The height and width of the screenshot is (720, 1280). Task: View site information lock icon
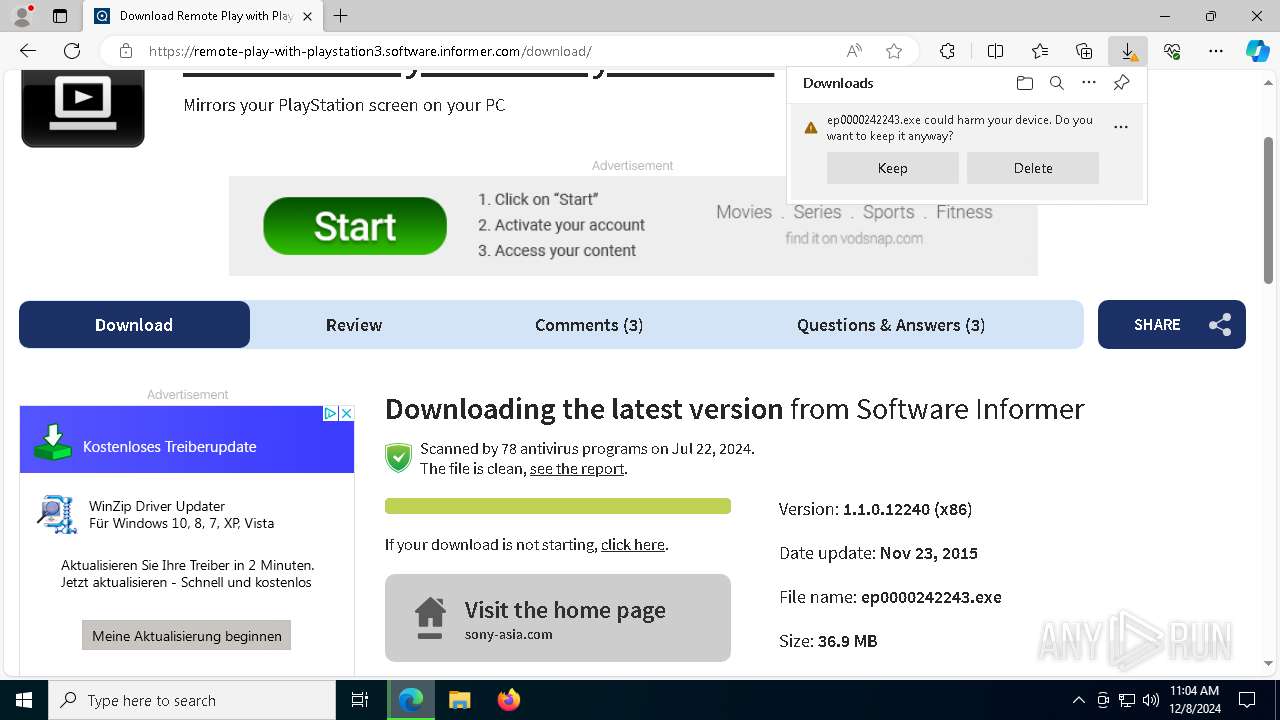[x=125, y=51]
